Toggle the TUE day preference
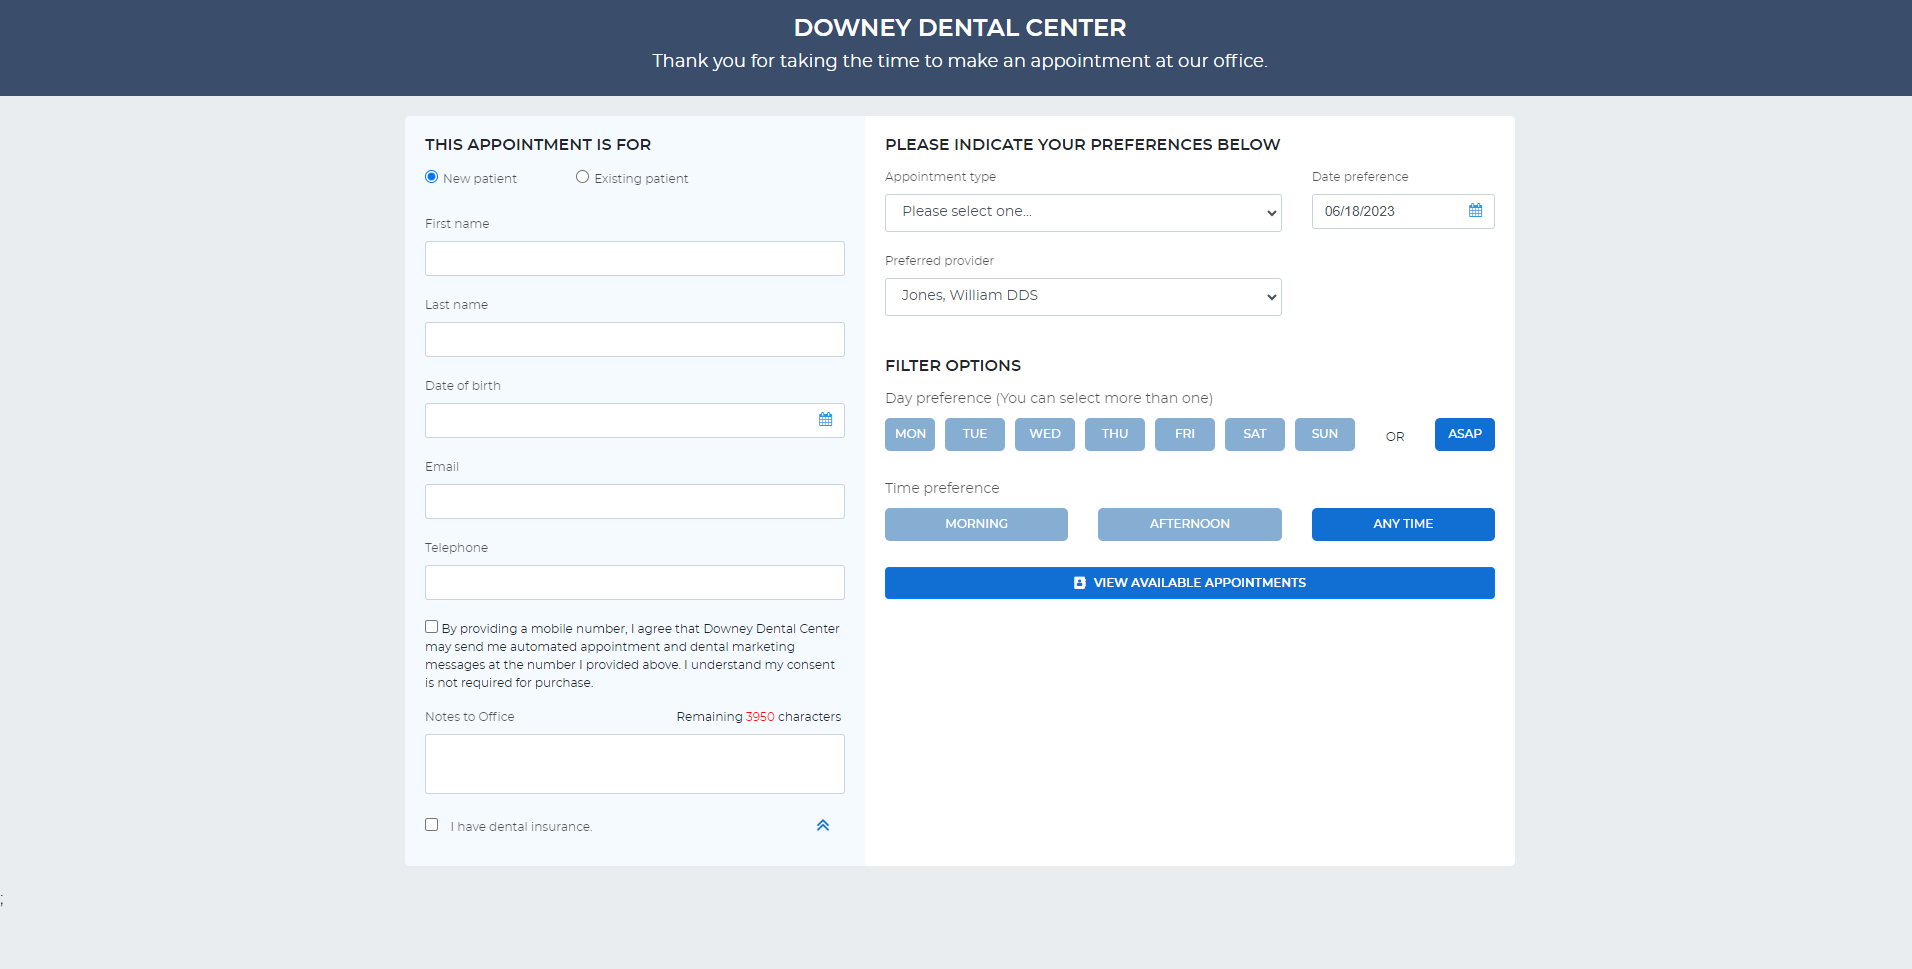Screen dimensions: 1912x969 [975, 434]
